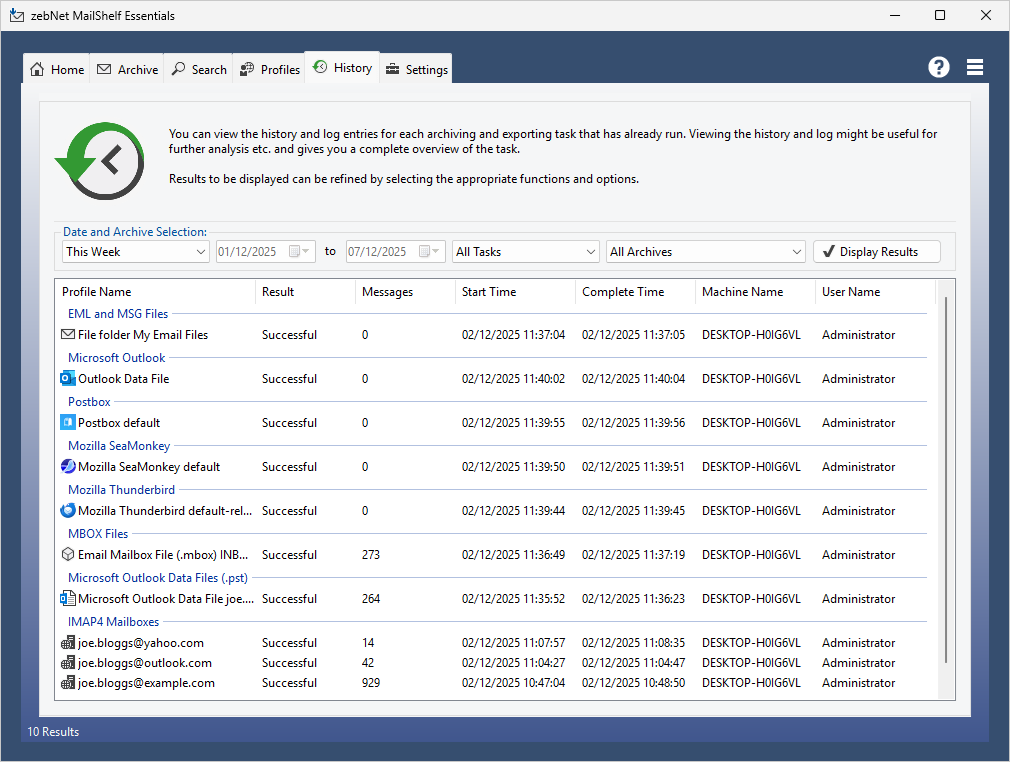The height and width of the screenshot is (762, 1010).
Task: Switch to the Archive tab
Action: [127, 69]
